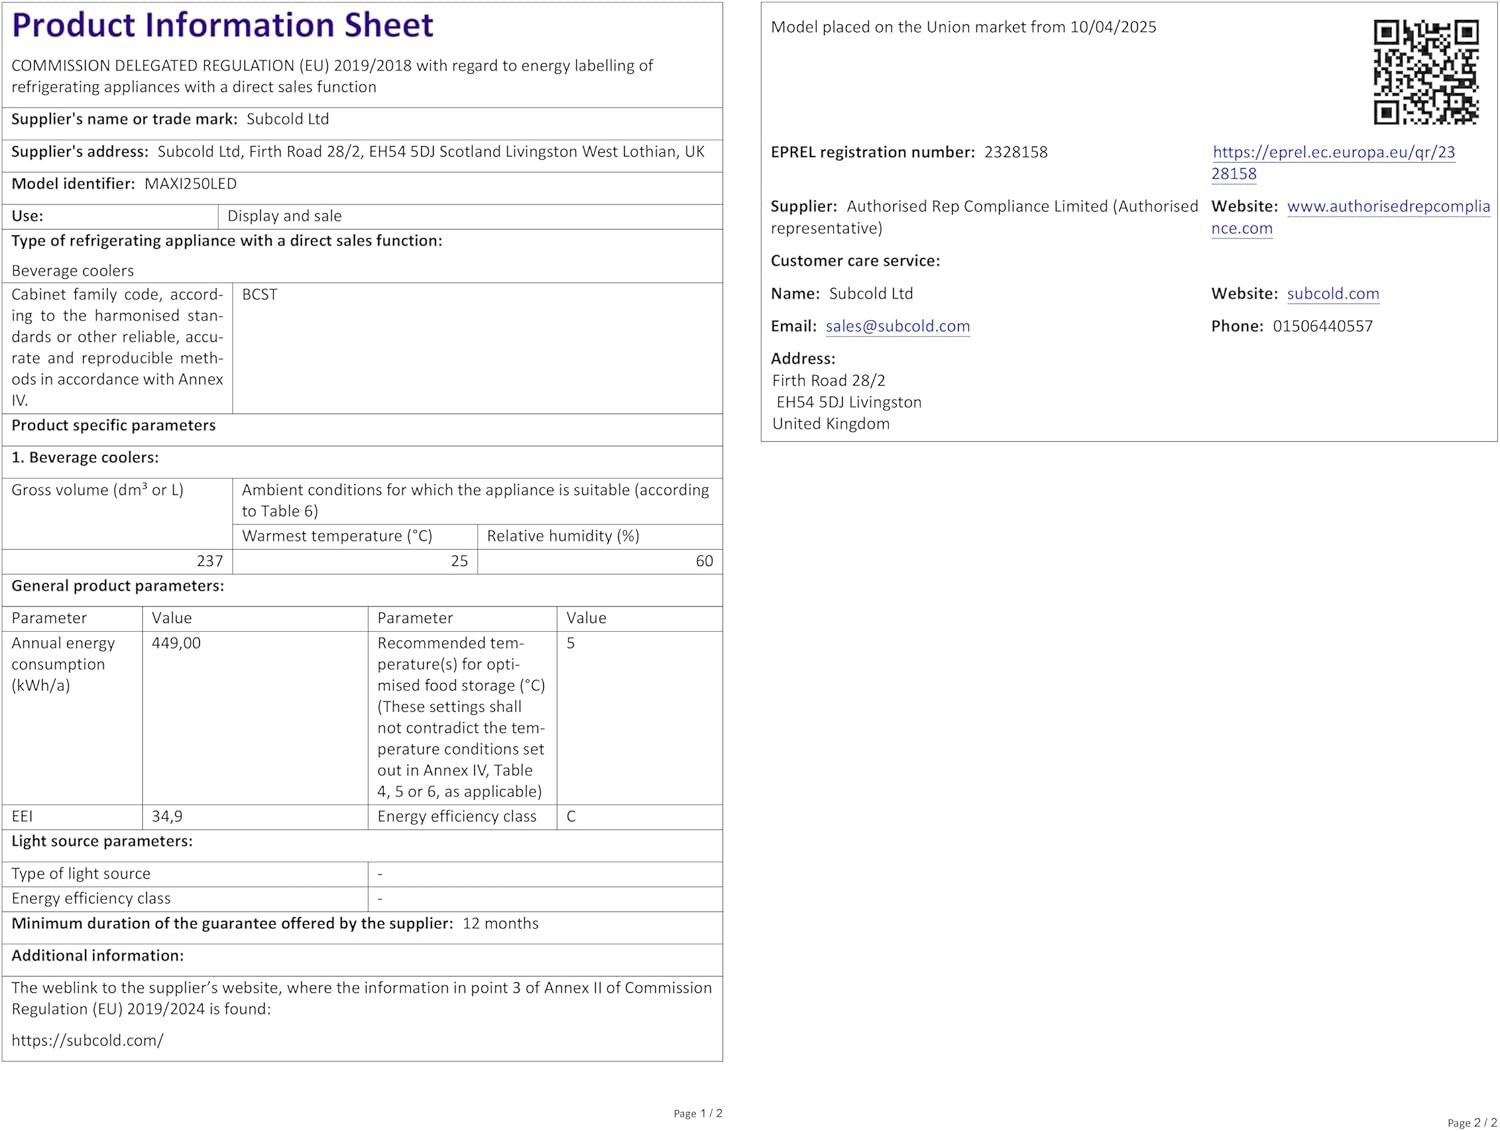Click the Supplier's name Subcold Ltd row
1500x1131 pixels.
click(x=362, y=120)
